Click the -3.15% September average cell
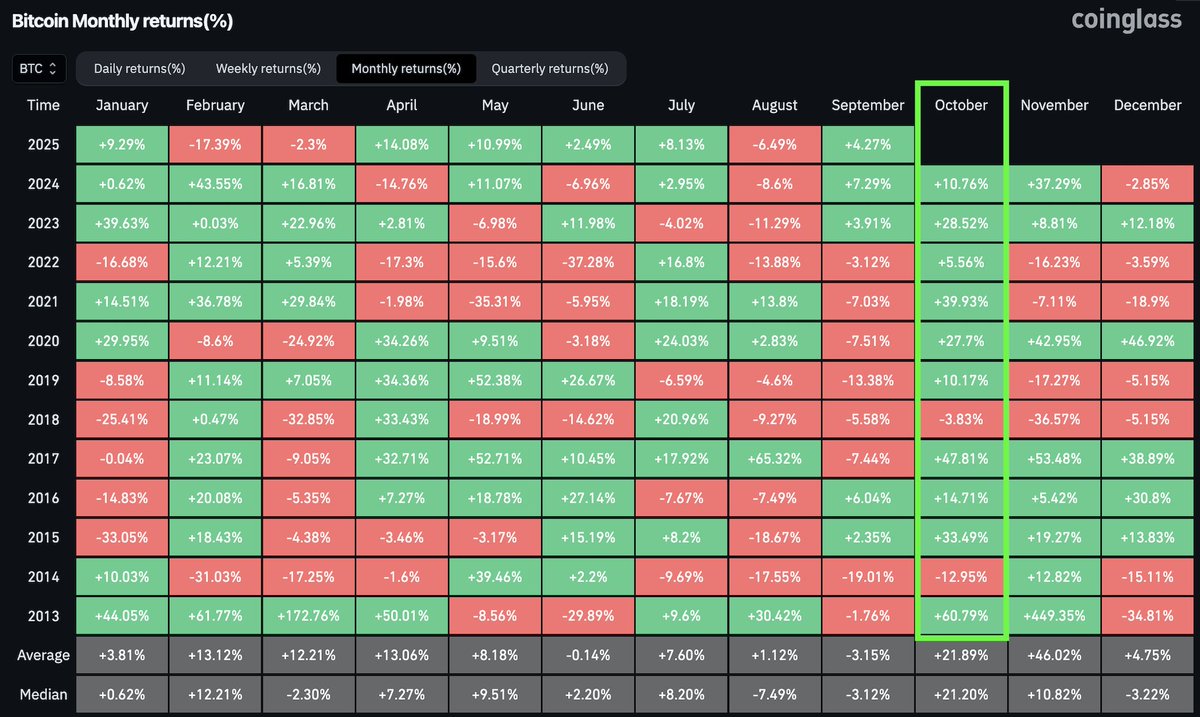Viewport: 1200px width, 717px height. (x=868, y=655)
